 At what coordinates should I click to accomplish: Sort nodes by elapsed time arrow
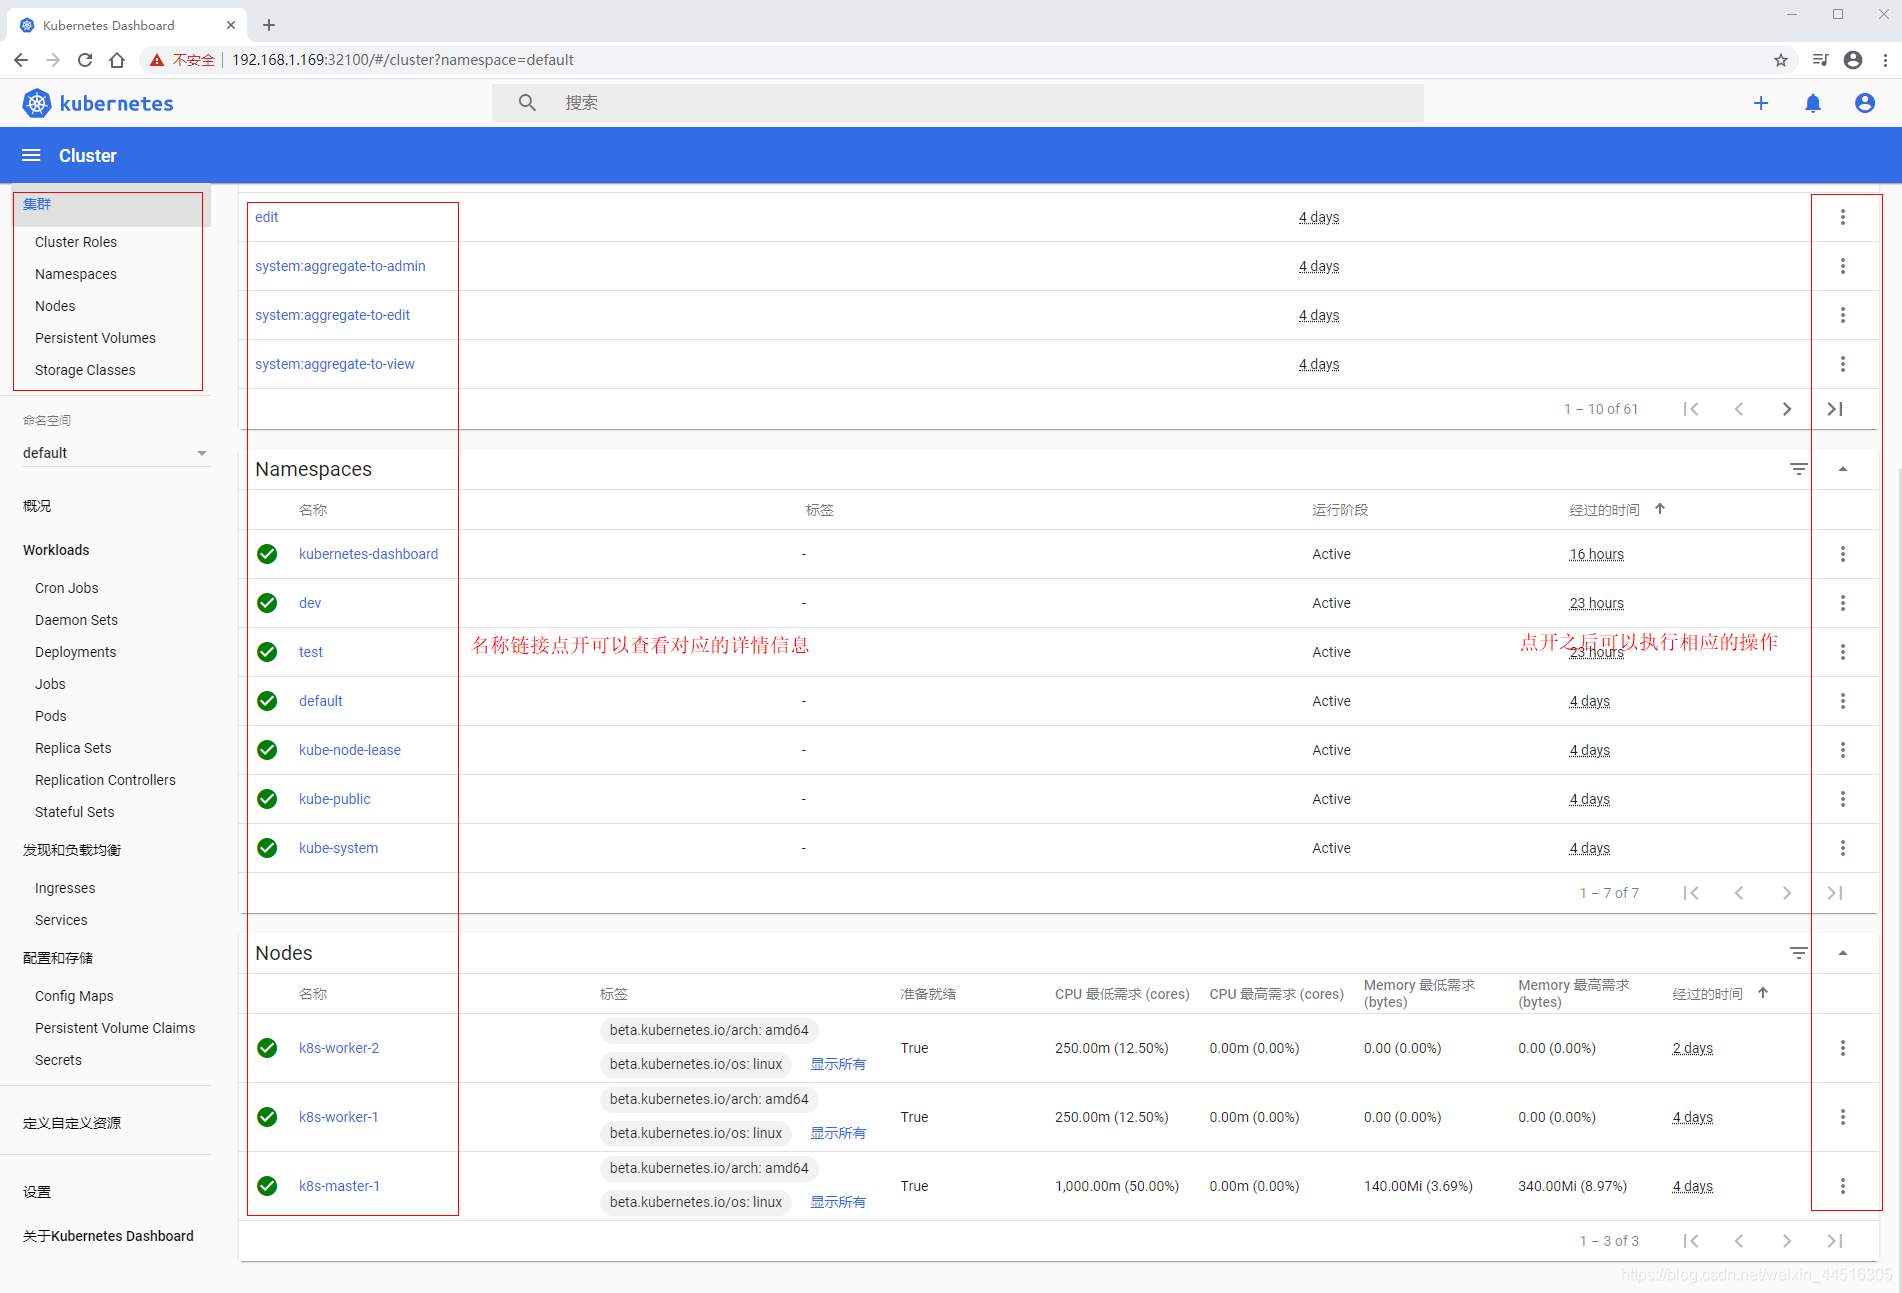1763,993
